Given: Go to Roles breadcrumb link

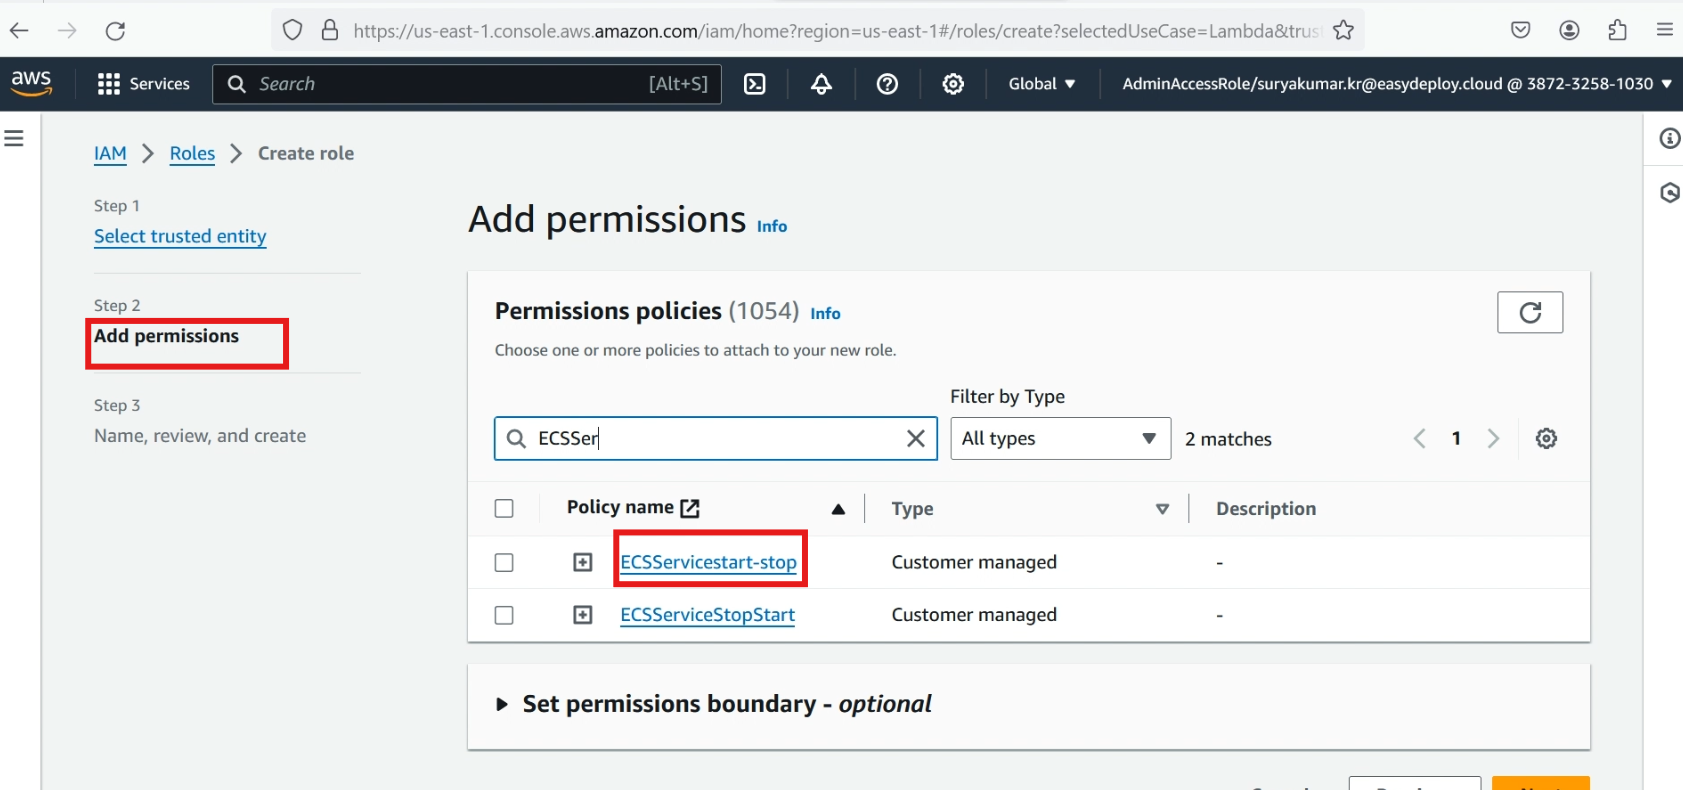Looking at the screenshot, I should (192, 153).
